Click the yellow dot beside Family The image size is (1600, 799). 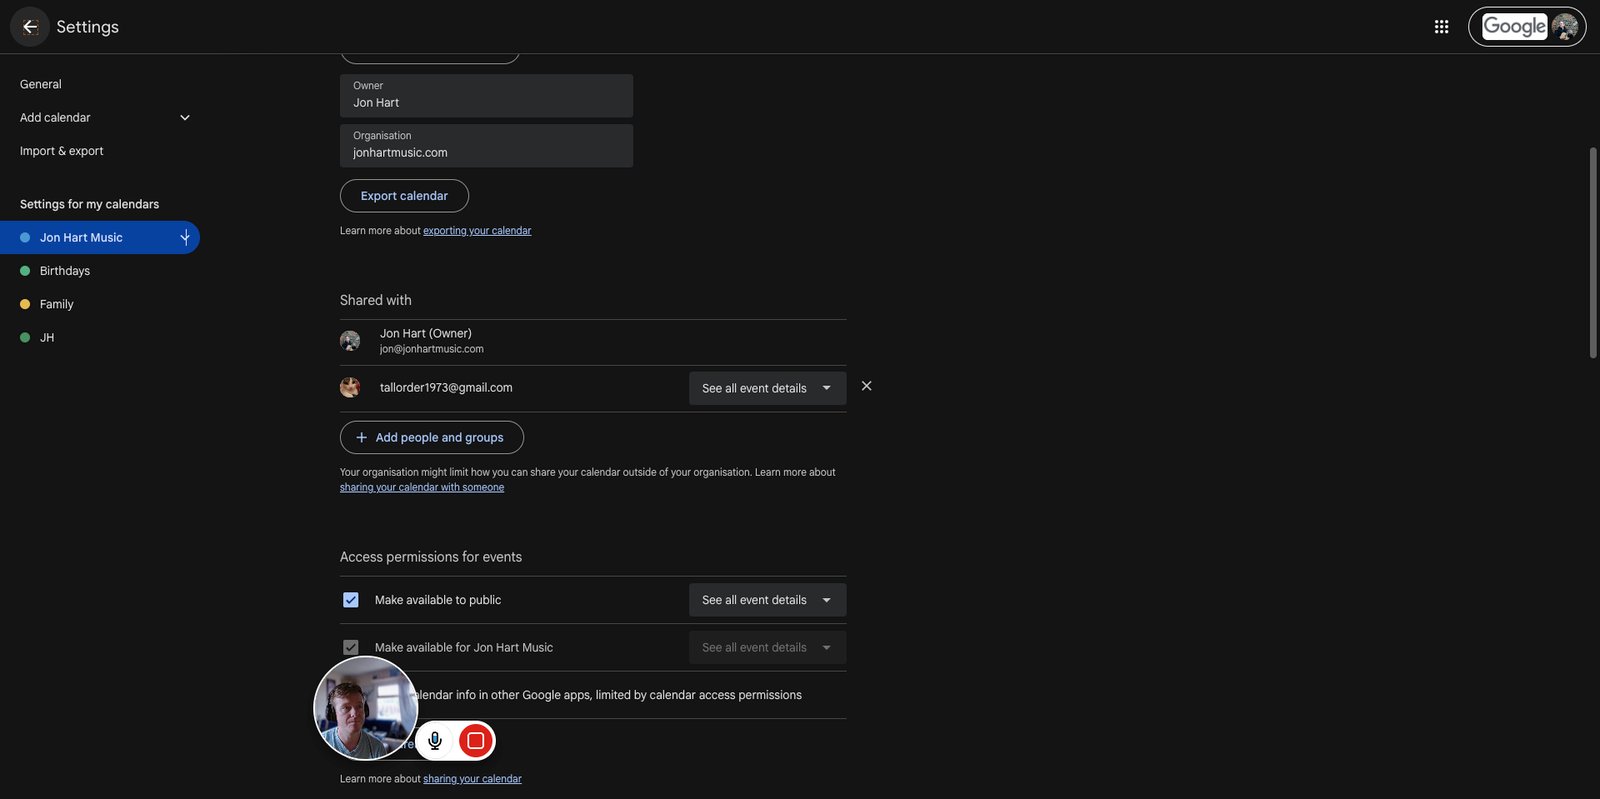click(25, 304)
